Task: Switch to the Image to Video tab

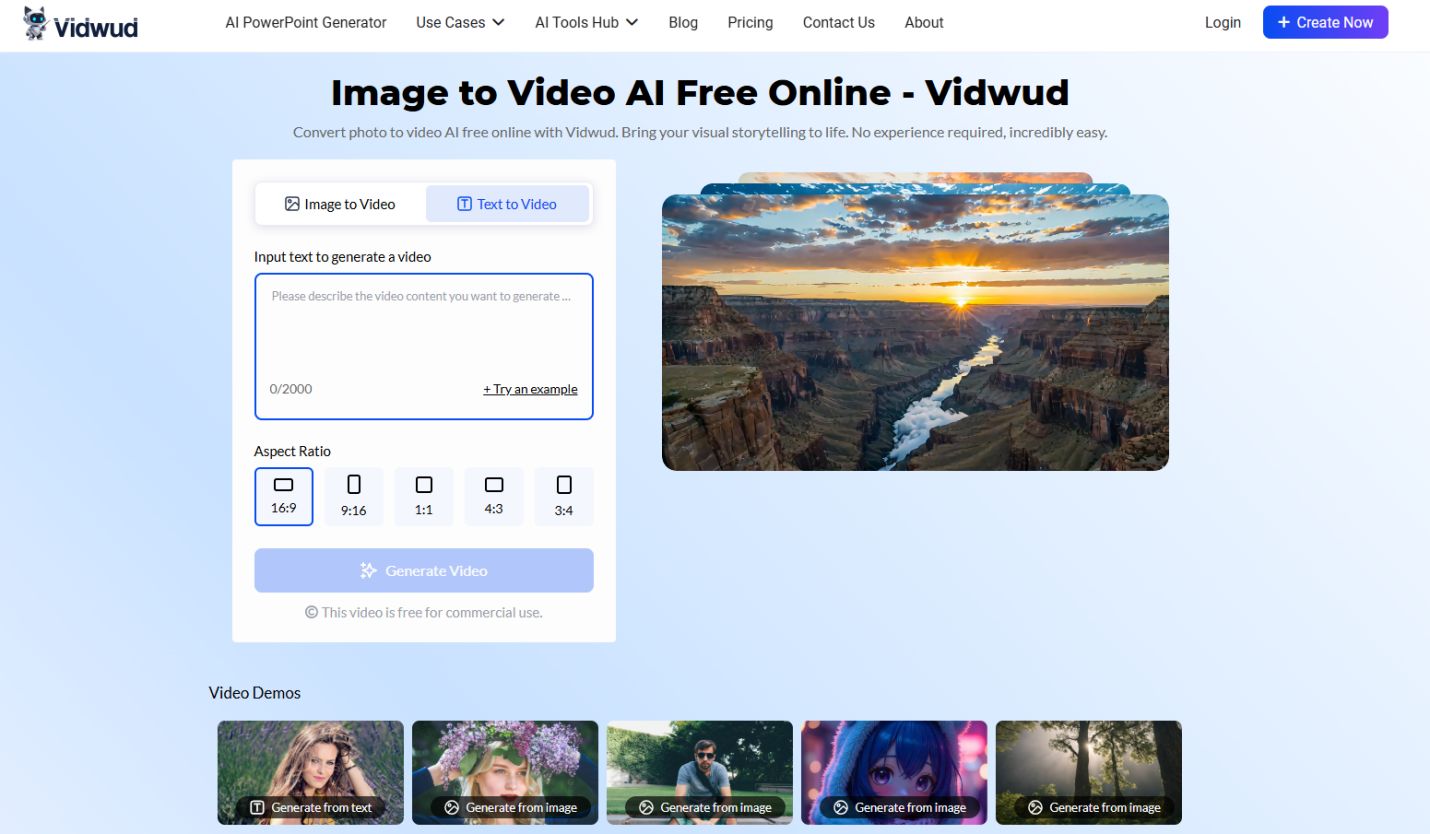Action: 340,204
